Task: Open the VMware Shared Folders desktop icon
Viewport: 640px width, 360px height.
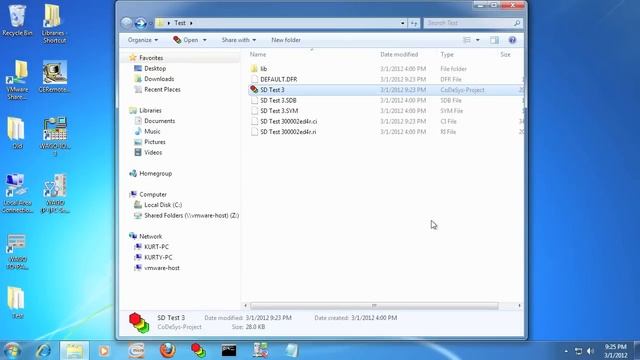Action: 18,80
